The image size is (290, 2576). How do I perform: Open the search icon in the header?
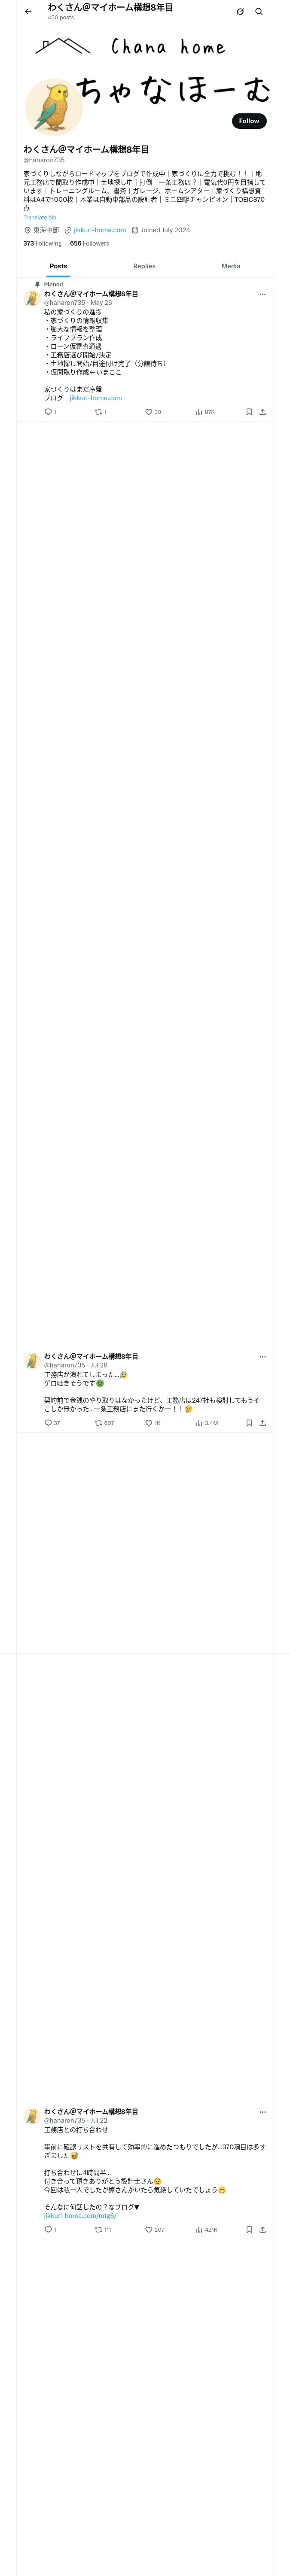click(x=259, y=12)
